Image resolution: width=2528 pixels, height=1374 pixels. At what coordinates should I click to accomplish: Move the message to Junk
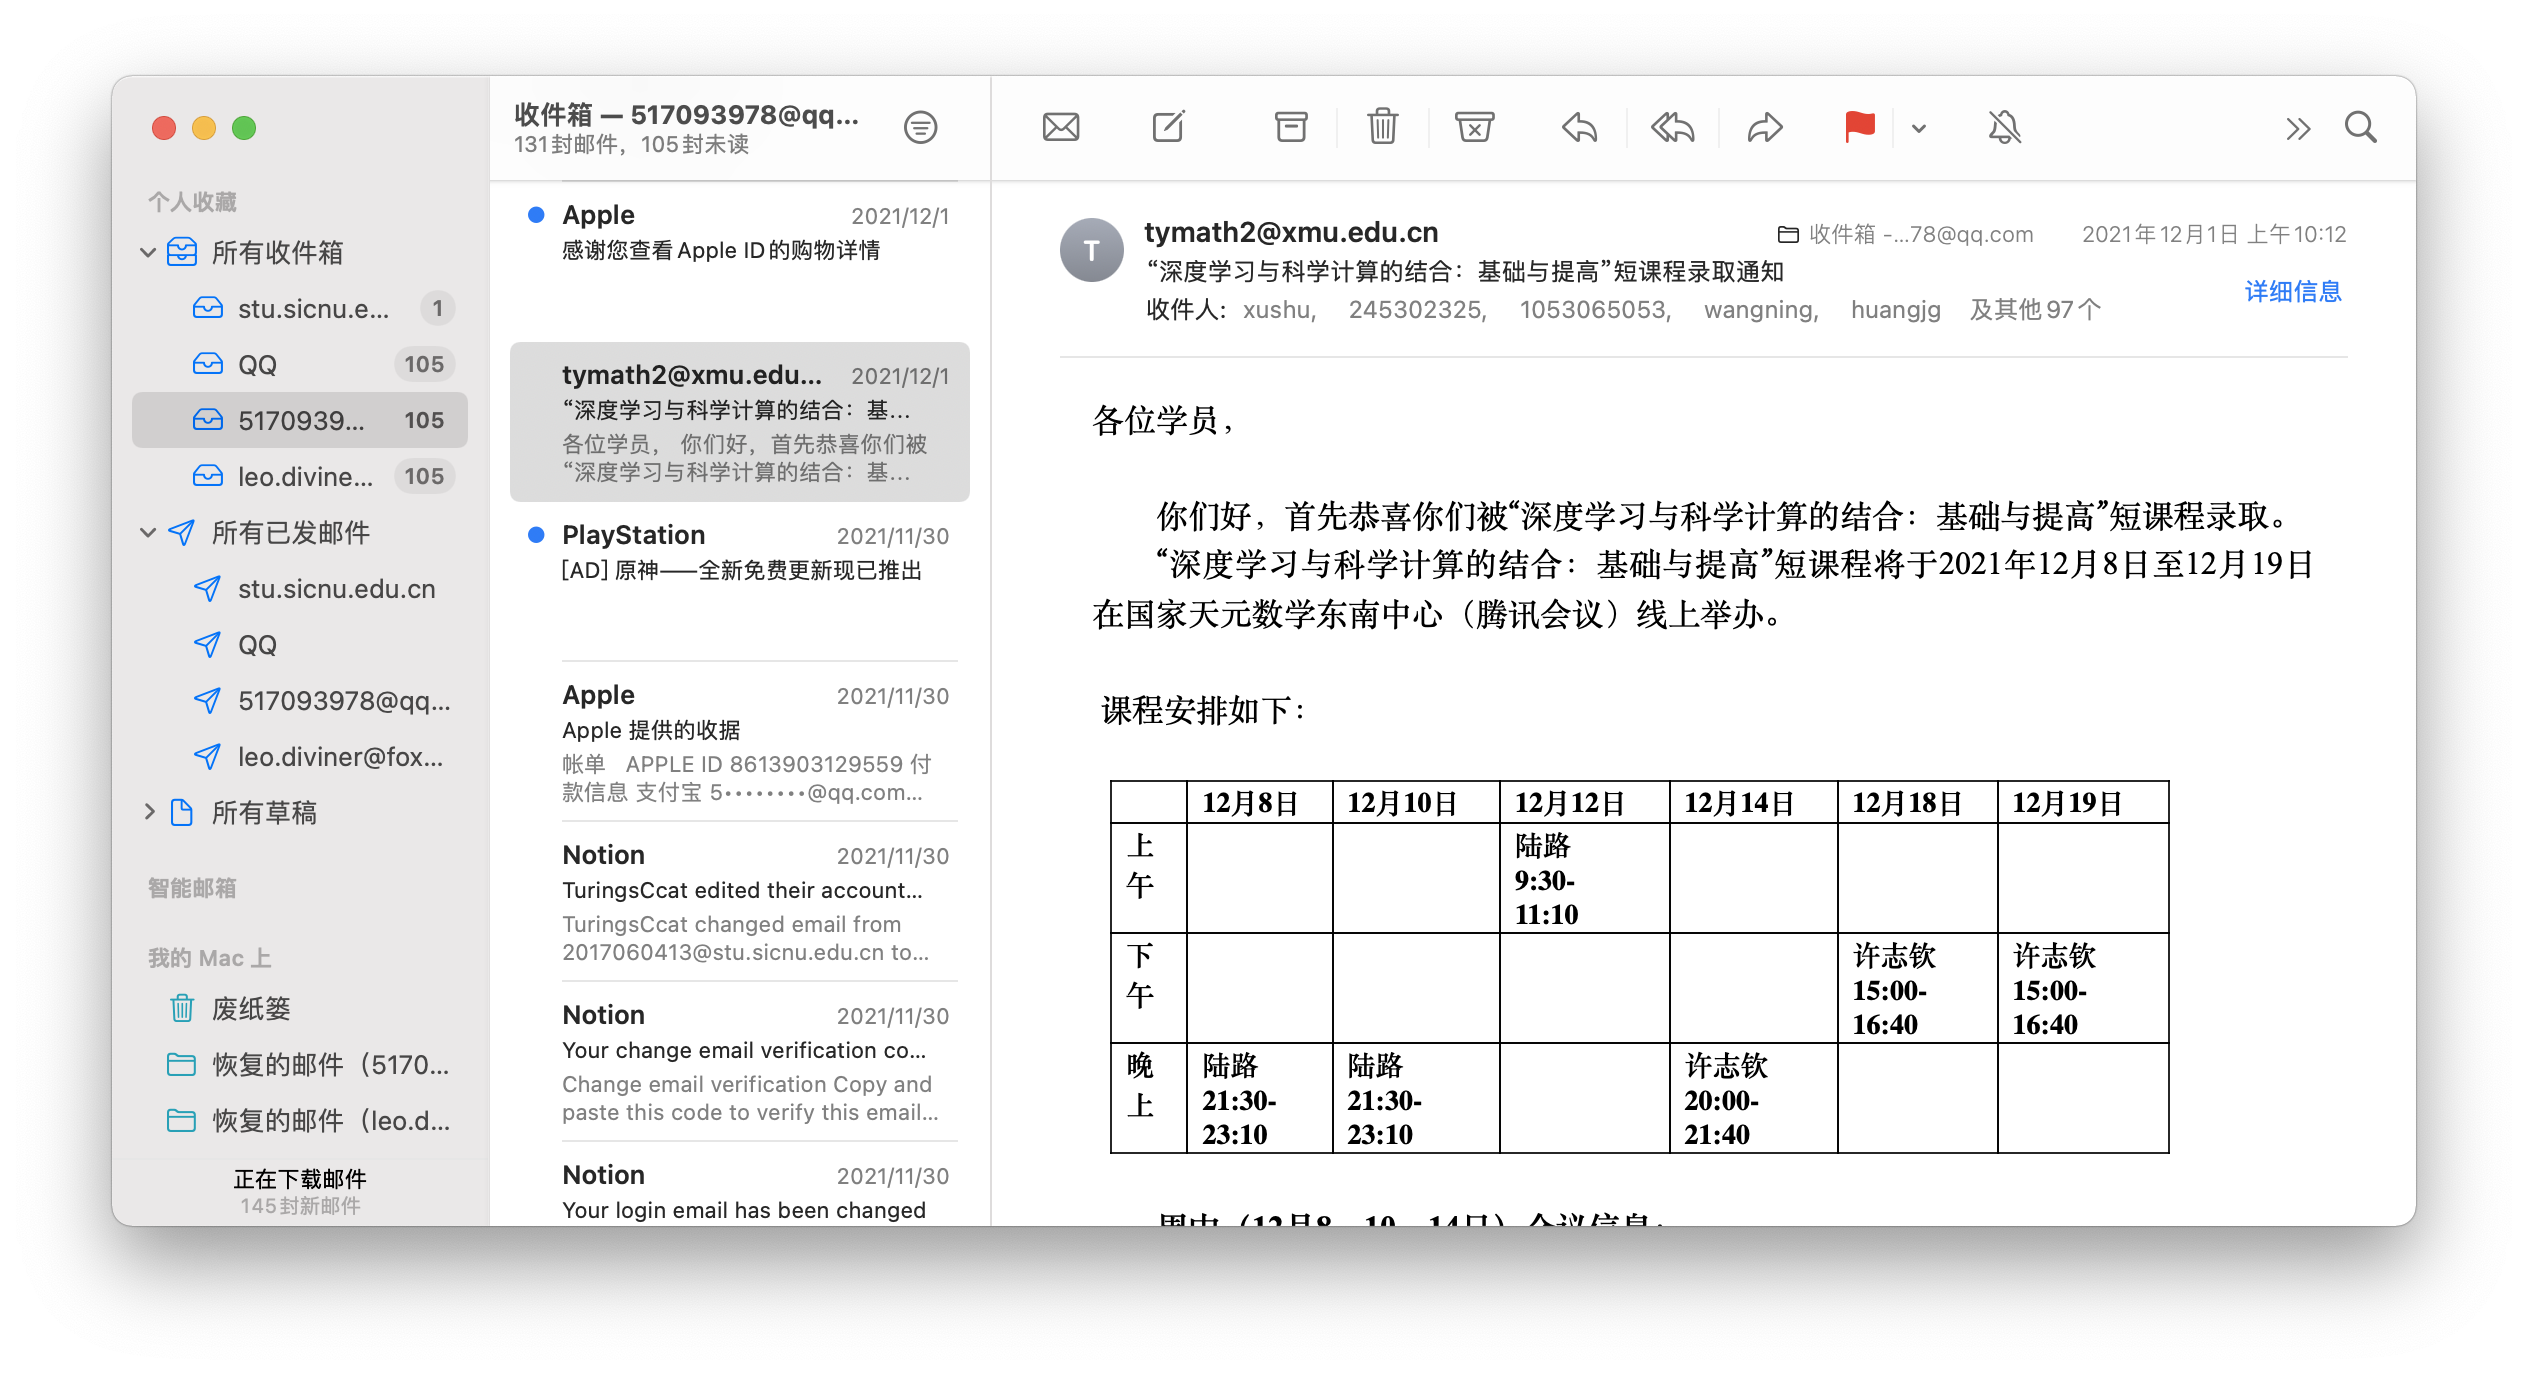point(1474,128)
